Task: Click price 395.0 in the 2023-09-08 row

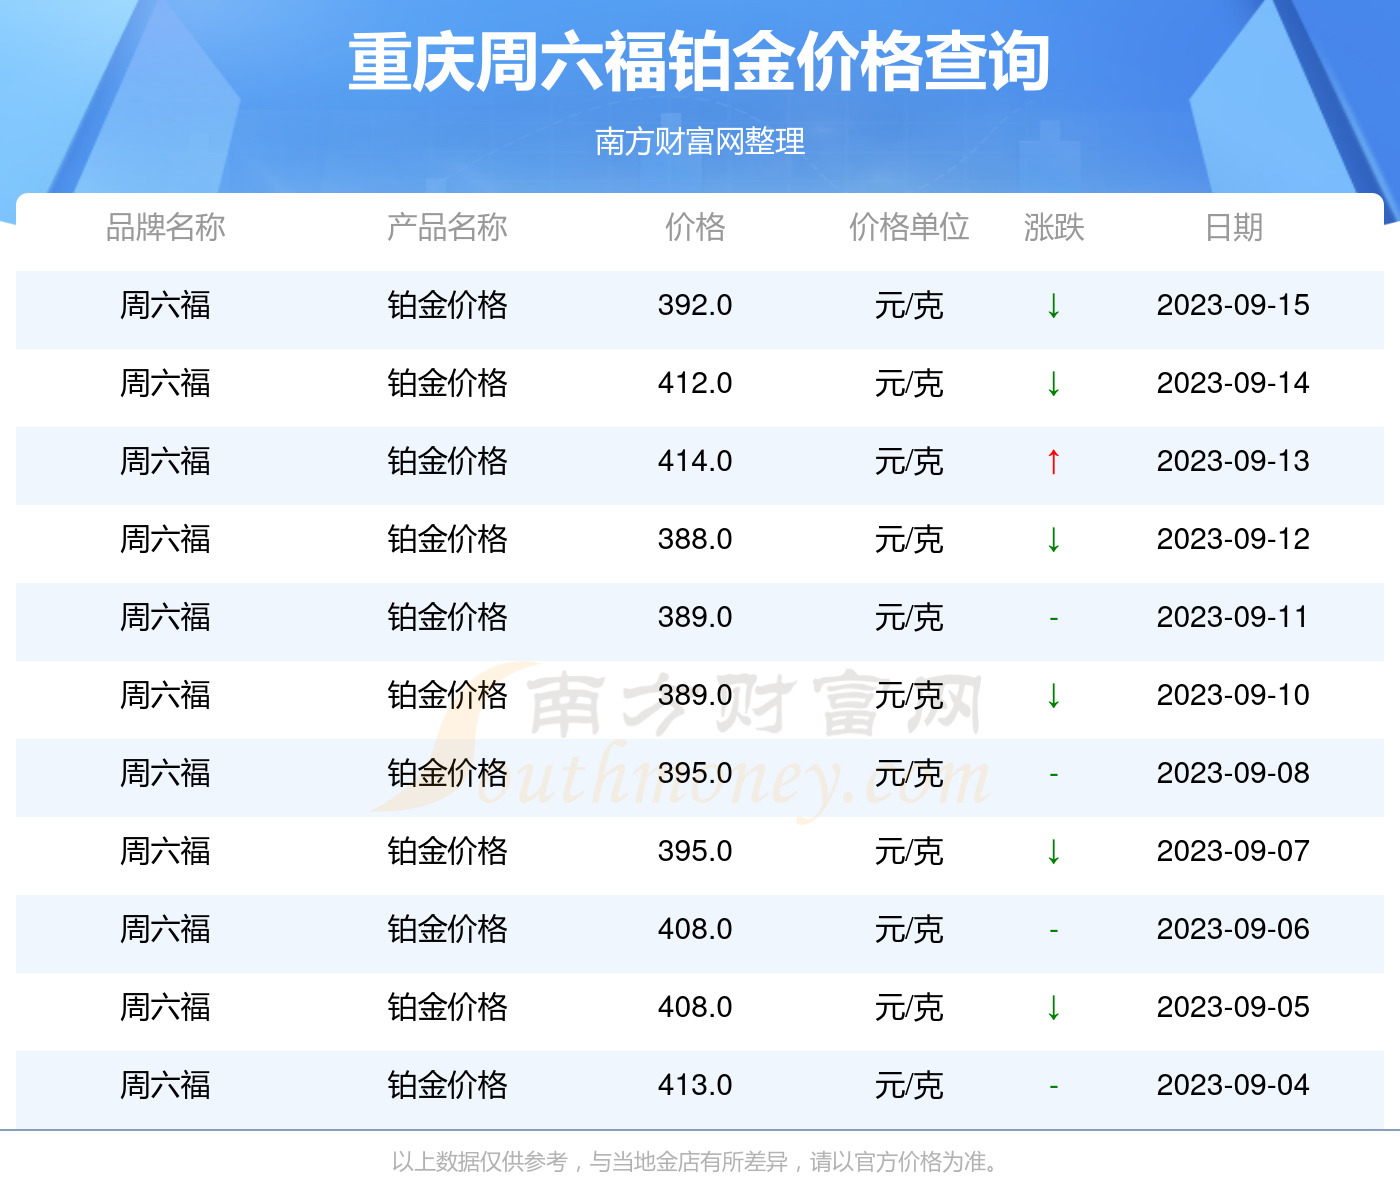Action: click(x=695, y=773)
